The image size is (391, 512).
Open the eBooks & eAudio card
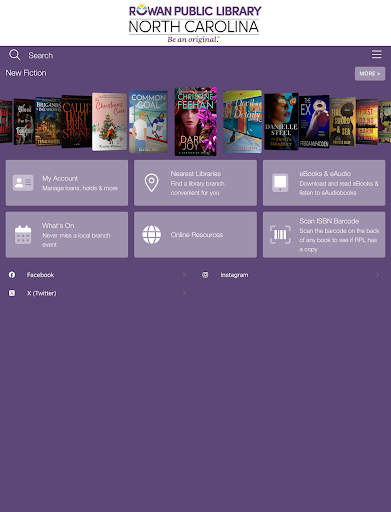click(324, 183)
